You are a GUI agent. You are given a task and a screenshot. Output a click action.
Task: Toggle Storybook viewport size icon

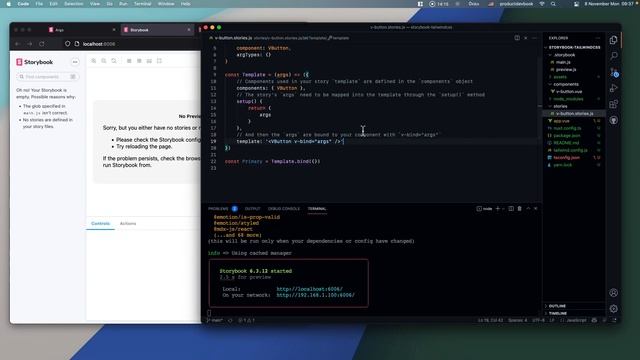[x=149, y=61]
